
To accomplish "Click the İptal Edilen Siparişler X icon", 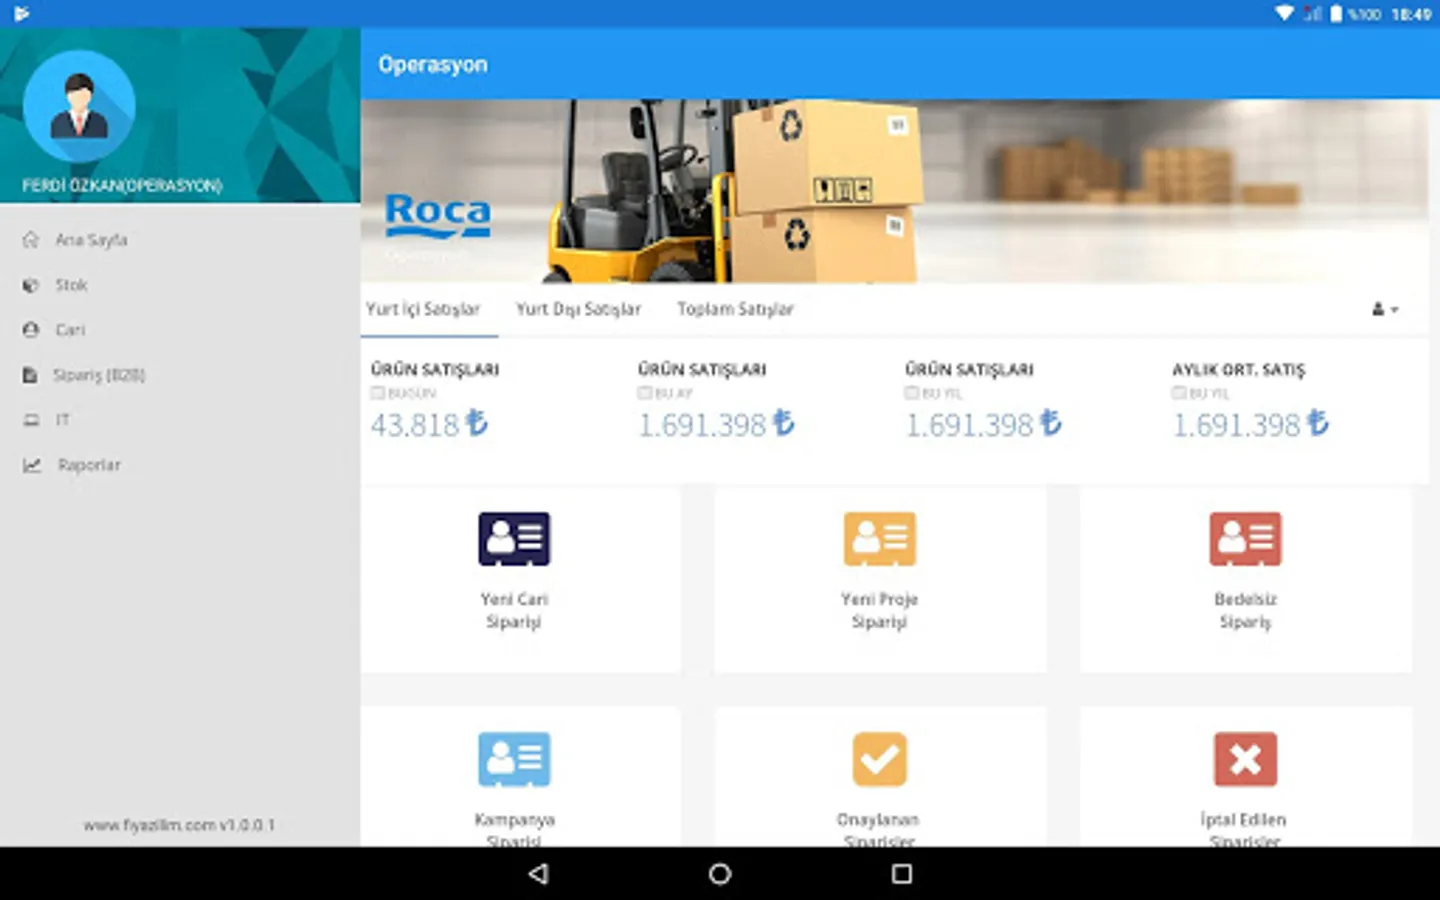I will (1245, 759).
